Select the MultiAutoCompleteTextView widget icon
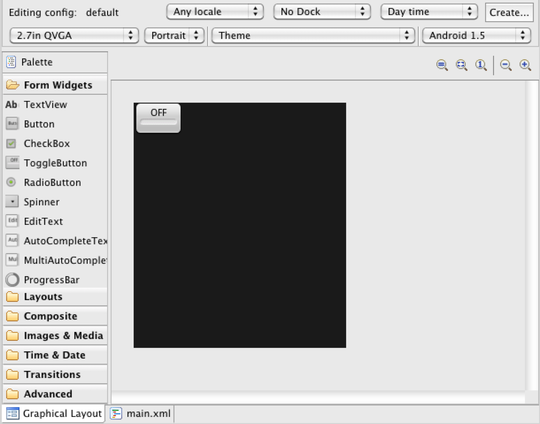Image resolution: width=540 pixels, height=424 pixels. [12, 260]
